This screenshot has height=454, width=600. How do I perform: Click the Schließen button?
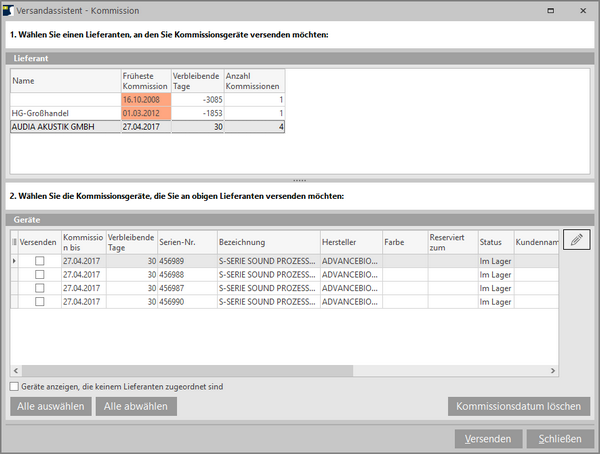561,439
